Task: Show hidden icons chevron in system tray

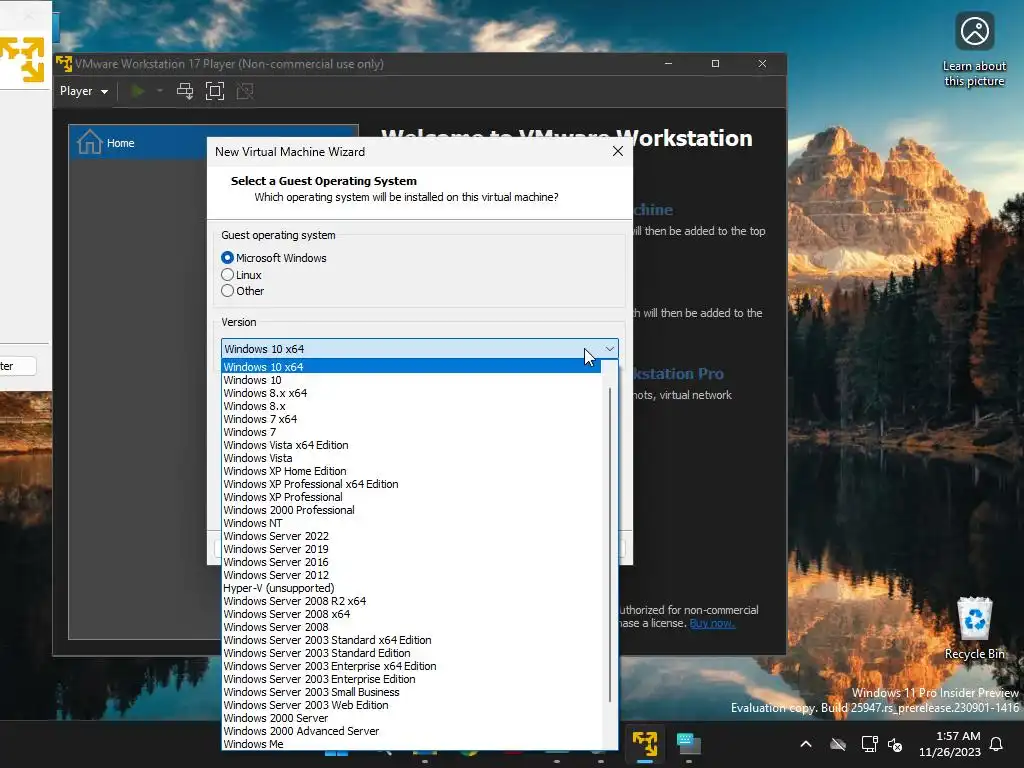Action: (806, 744)
